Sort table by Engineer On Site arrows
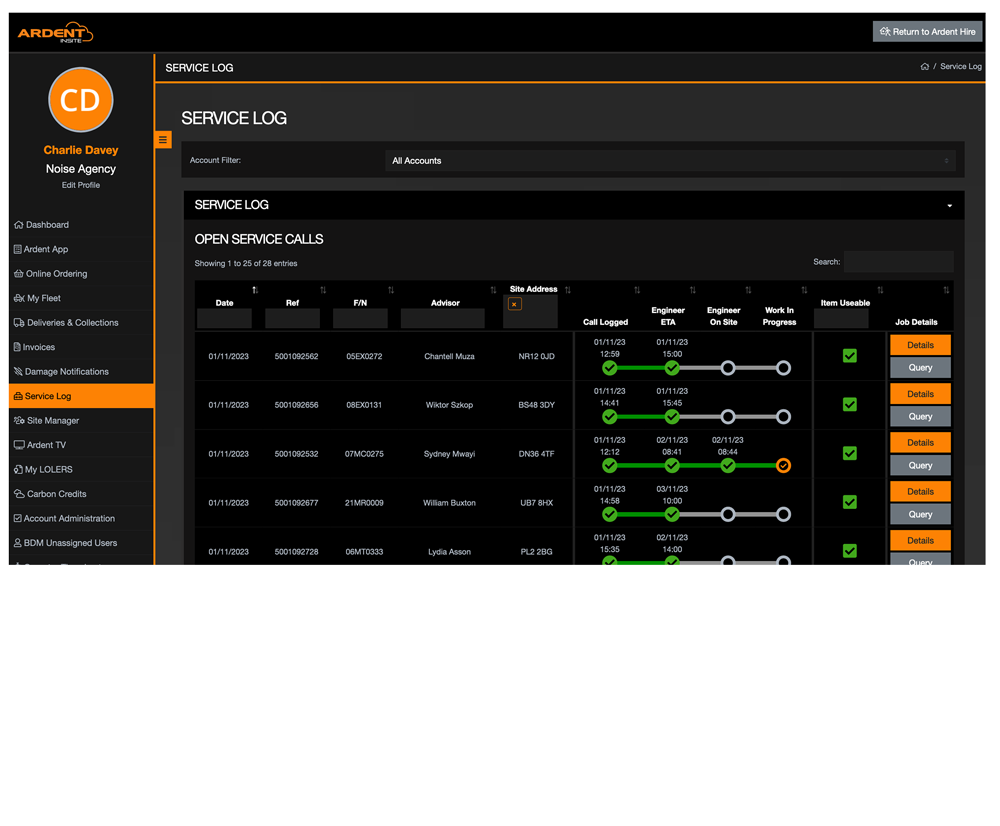 click(x=748, y=290)
